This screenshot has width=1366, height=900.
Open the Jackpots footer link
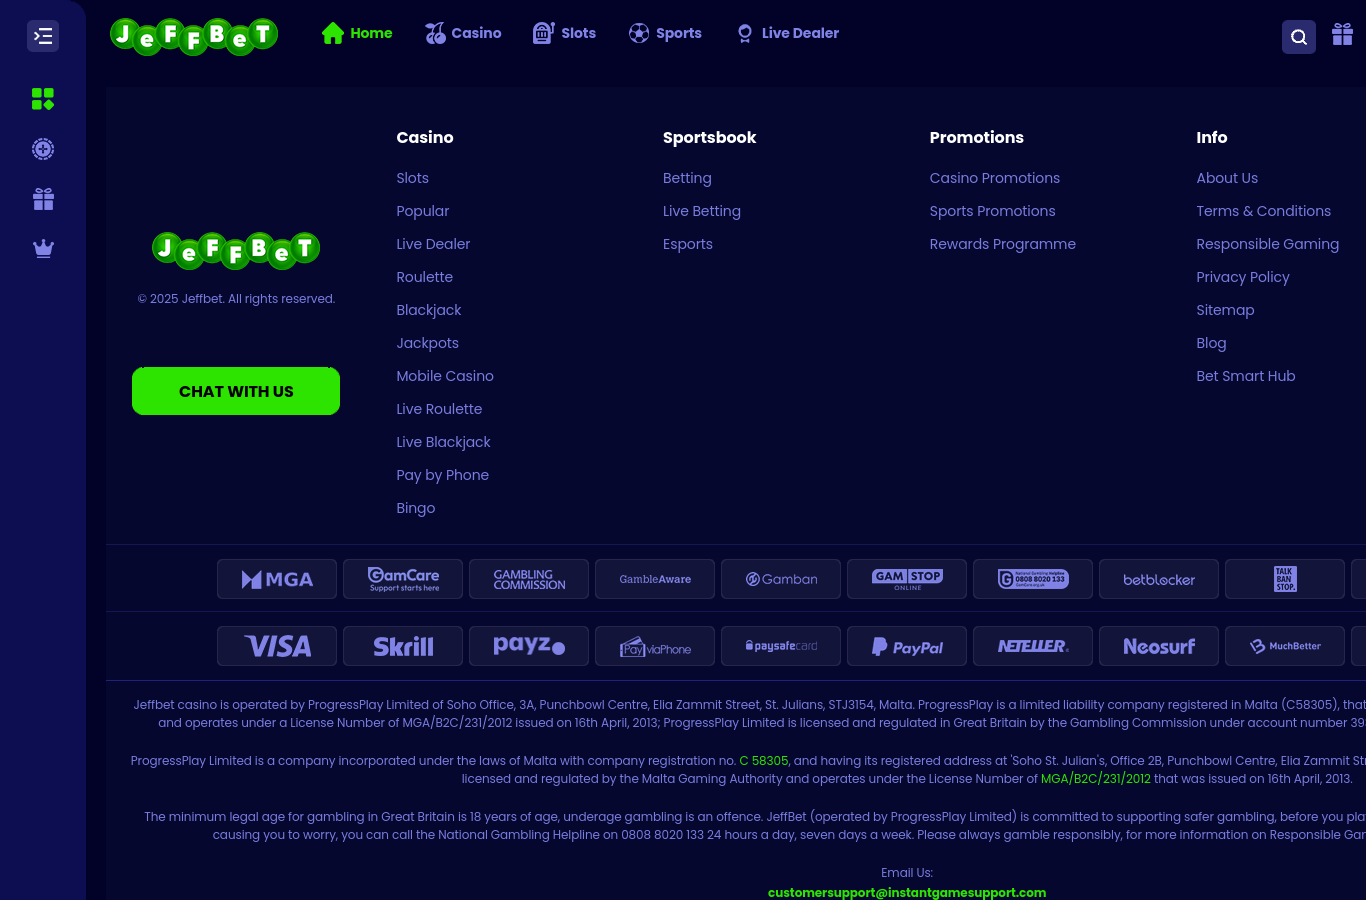click(427, 343)
